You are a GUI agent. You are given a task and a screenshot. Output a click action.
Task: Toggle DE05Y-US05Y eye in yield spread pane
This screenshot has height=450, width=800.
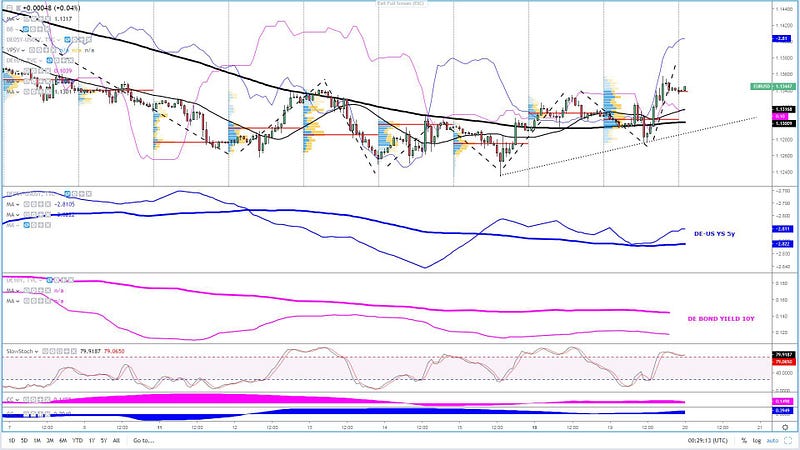tap(67, 194)
